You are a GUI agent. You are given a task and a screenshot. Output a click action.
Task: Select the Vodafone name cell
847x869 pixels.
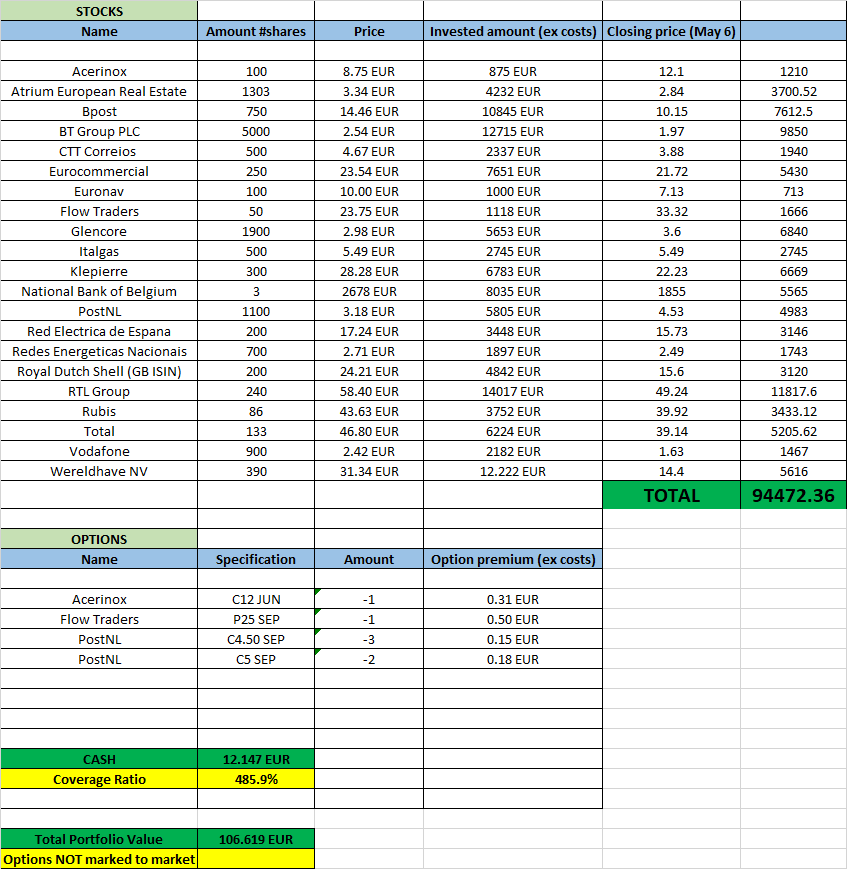(99, 450)
